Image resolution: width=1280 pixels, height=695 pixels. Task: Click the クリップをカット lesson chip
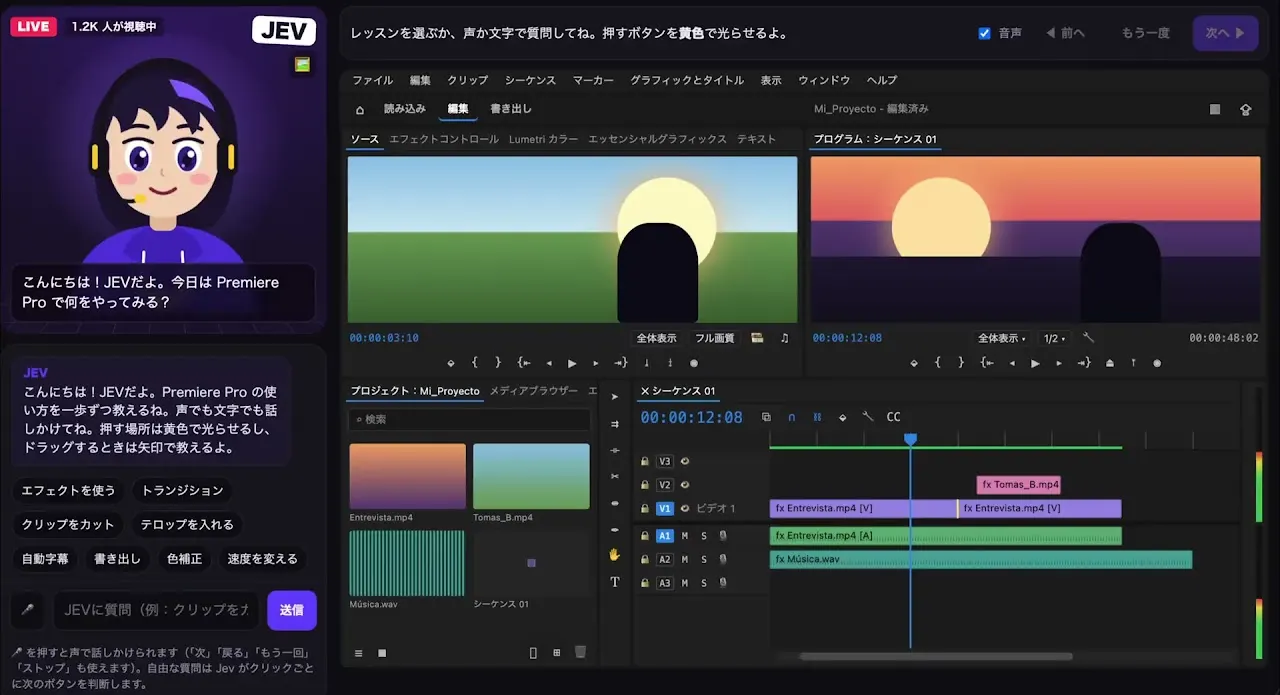[x=68, y=524]
